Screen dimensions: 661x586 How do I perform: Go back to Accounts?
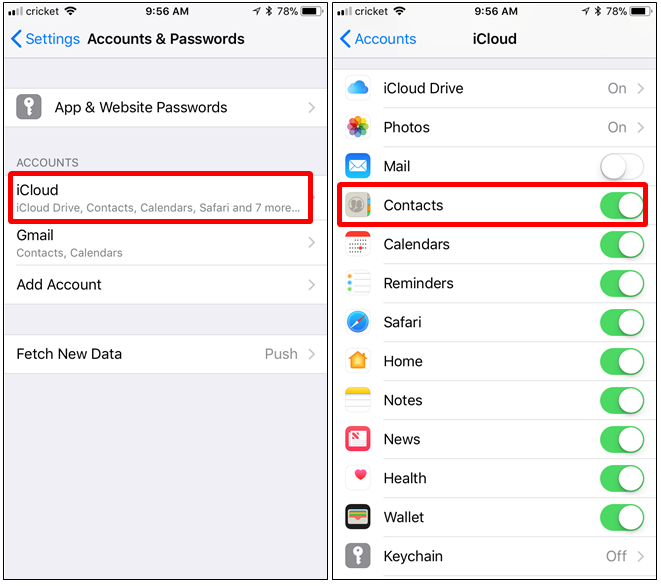click(378, 39)
